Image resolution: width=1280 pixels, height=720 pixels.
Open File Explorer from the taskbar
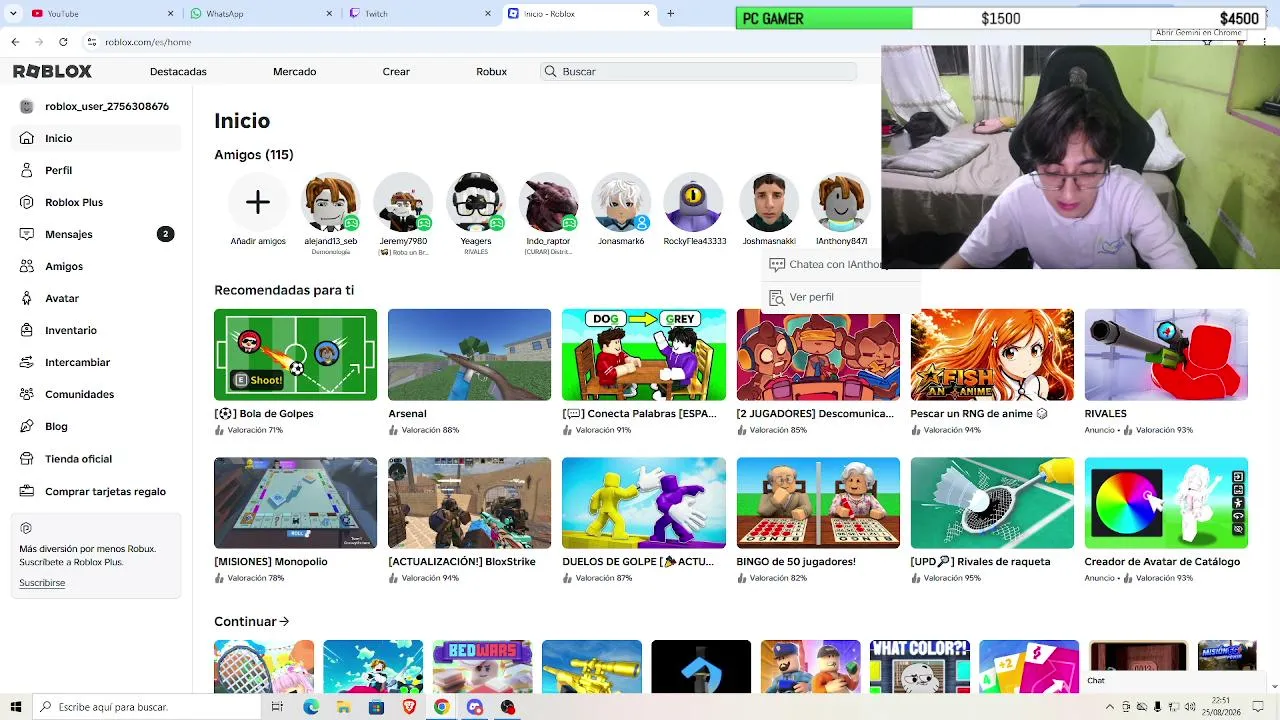coord(343,707)
